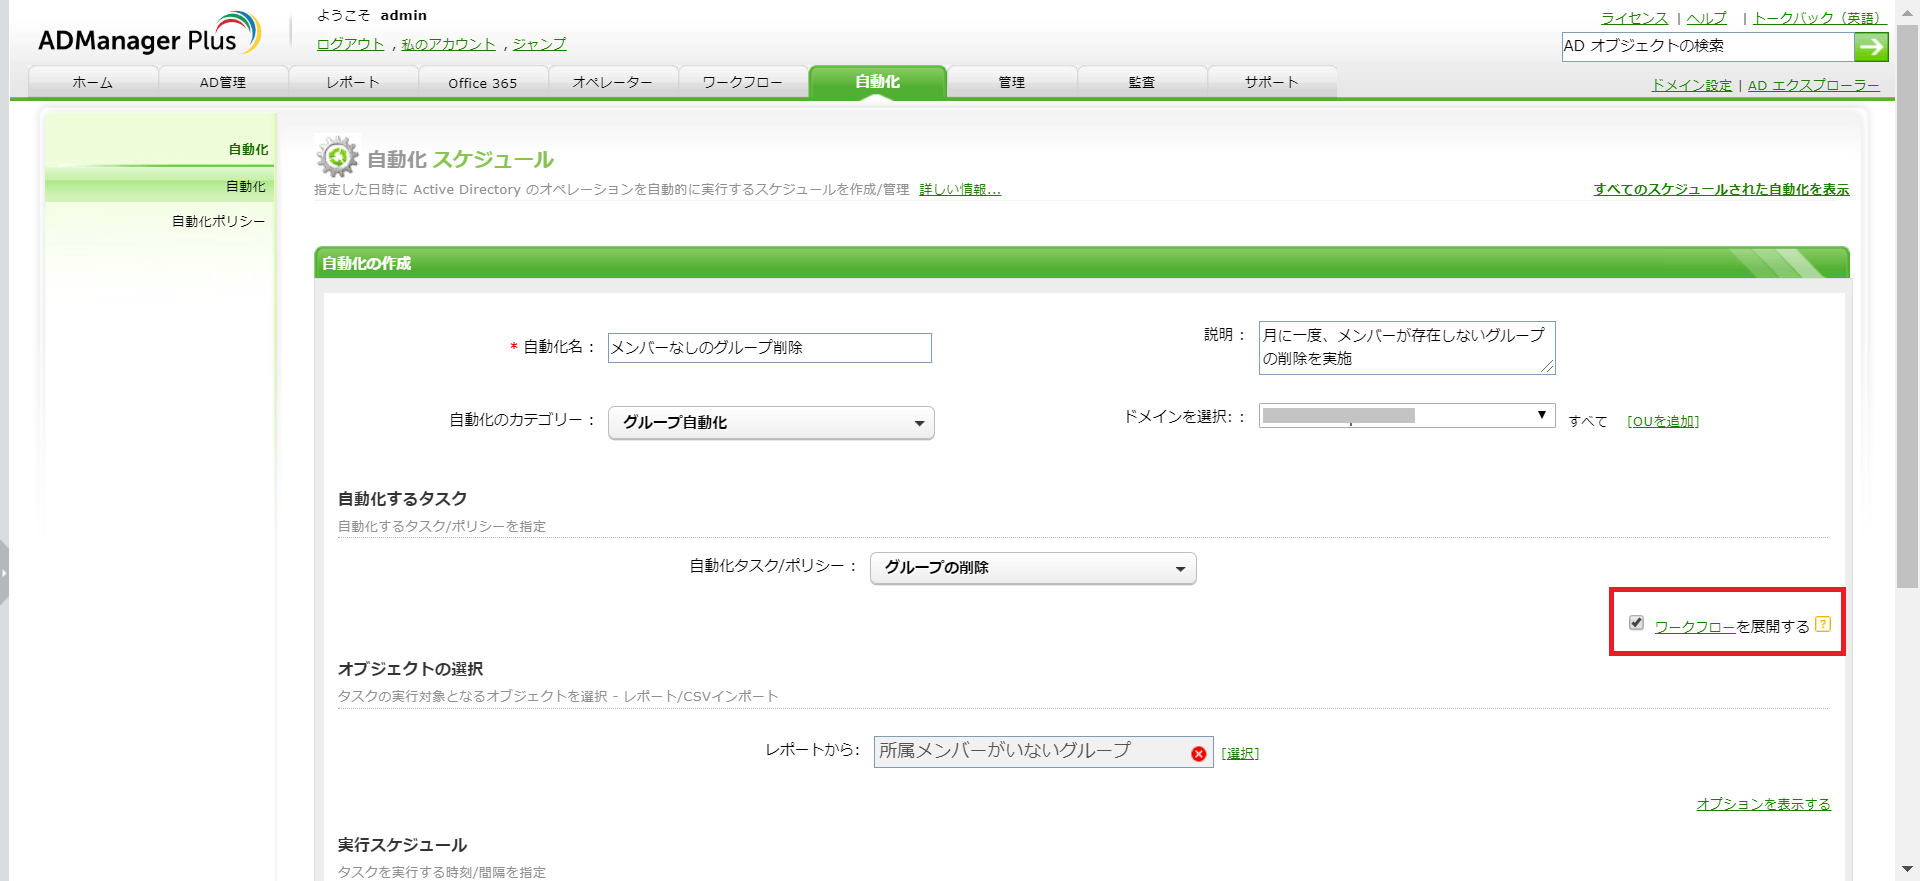The image size is (1920, 881).
Task: Switch to the レポート tab
Action: pos(353,82)
